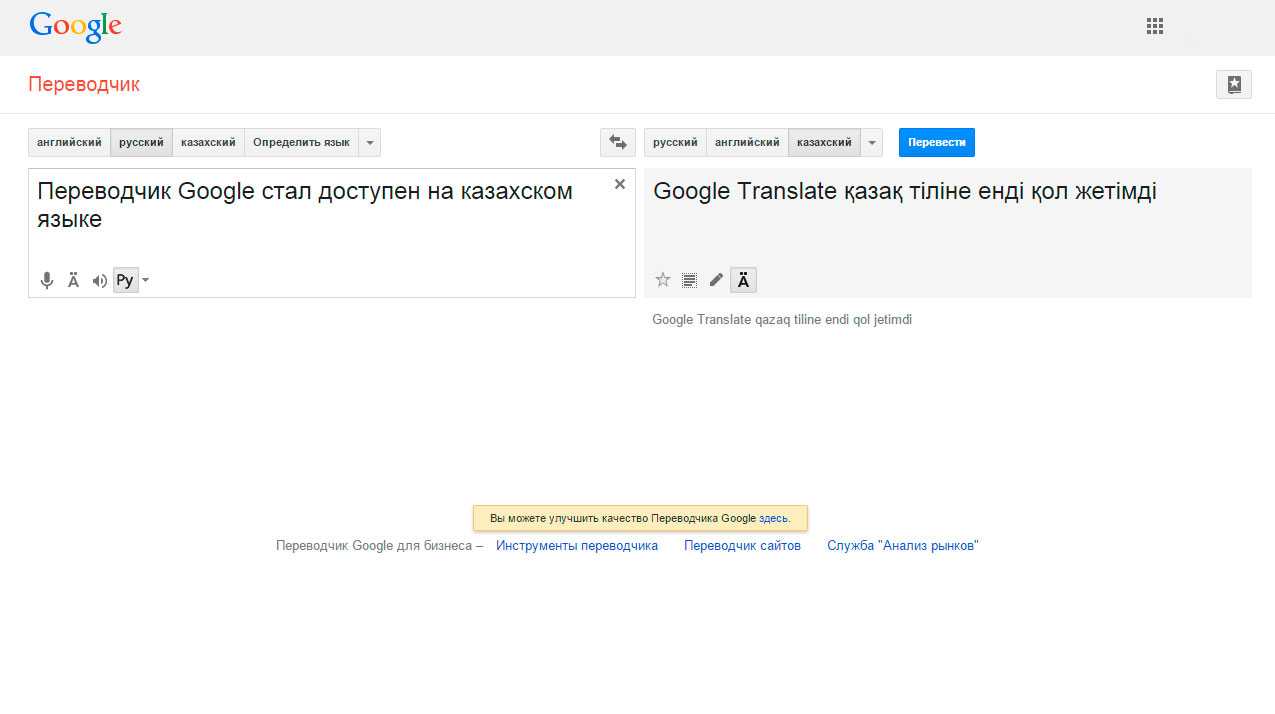Open the Phrasebook star-book icon

click(1234, 85)
